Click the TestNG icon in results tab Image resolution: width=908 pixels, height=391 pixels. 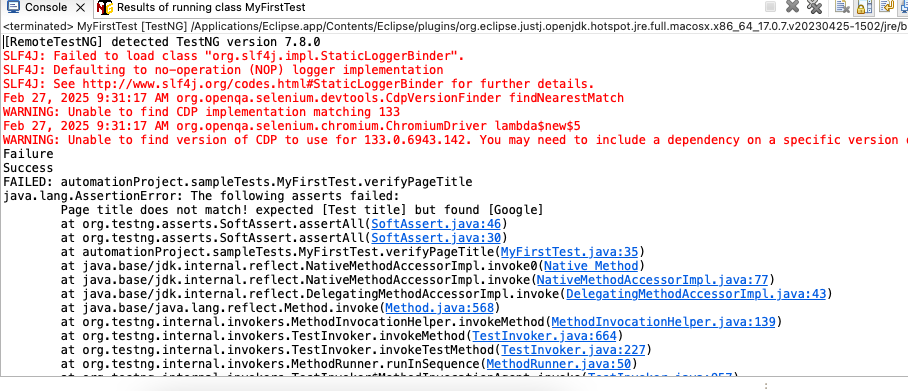click(105, 8)
